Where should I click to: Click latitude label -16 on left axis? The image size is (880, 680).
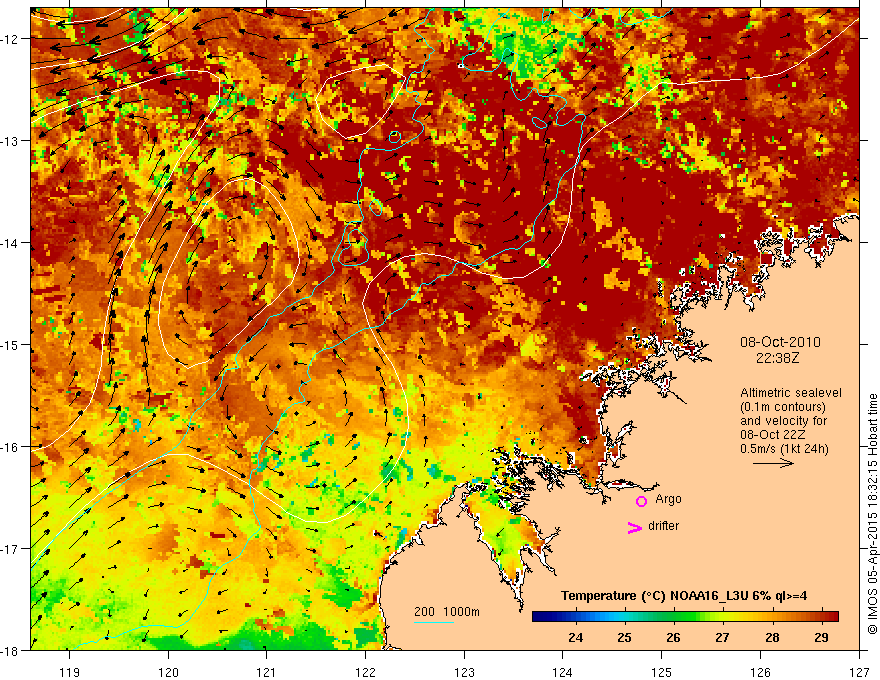(10, 447)
